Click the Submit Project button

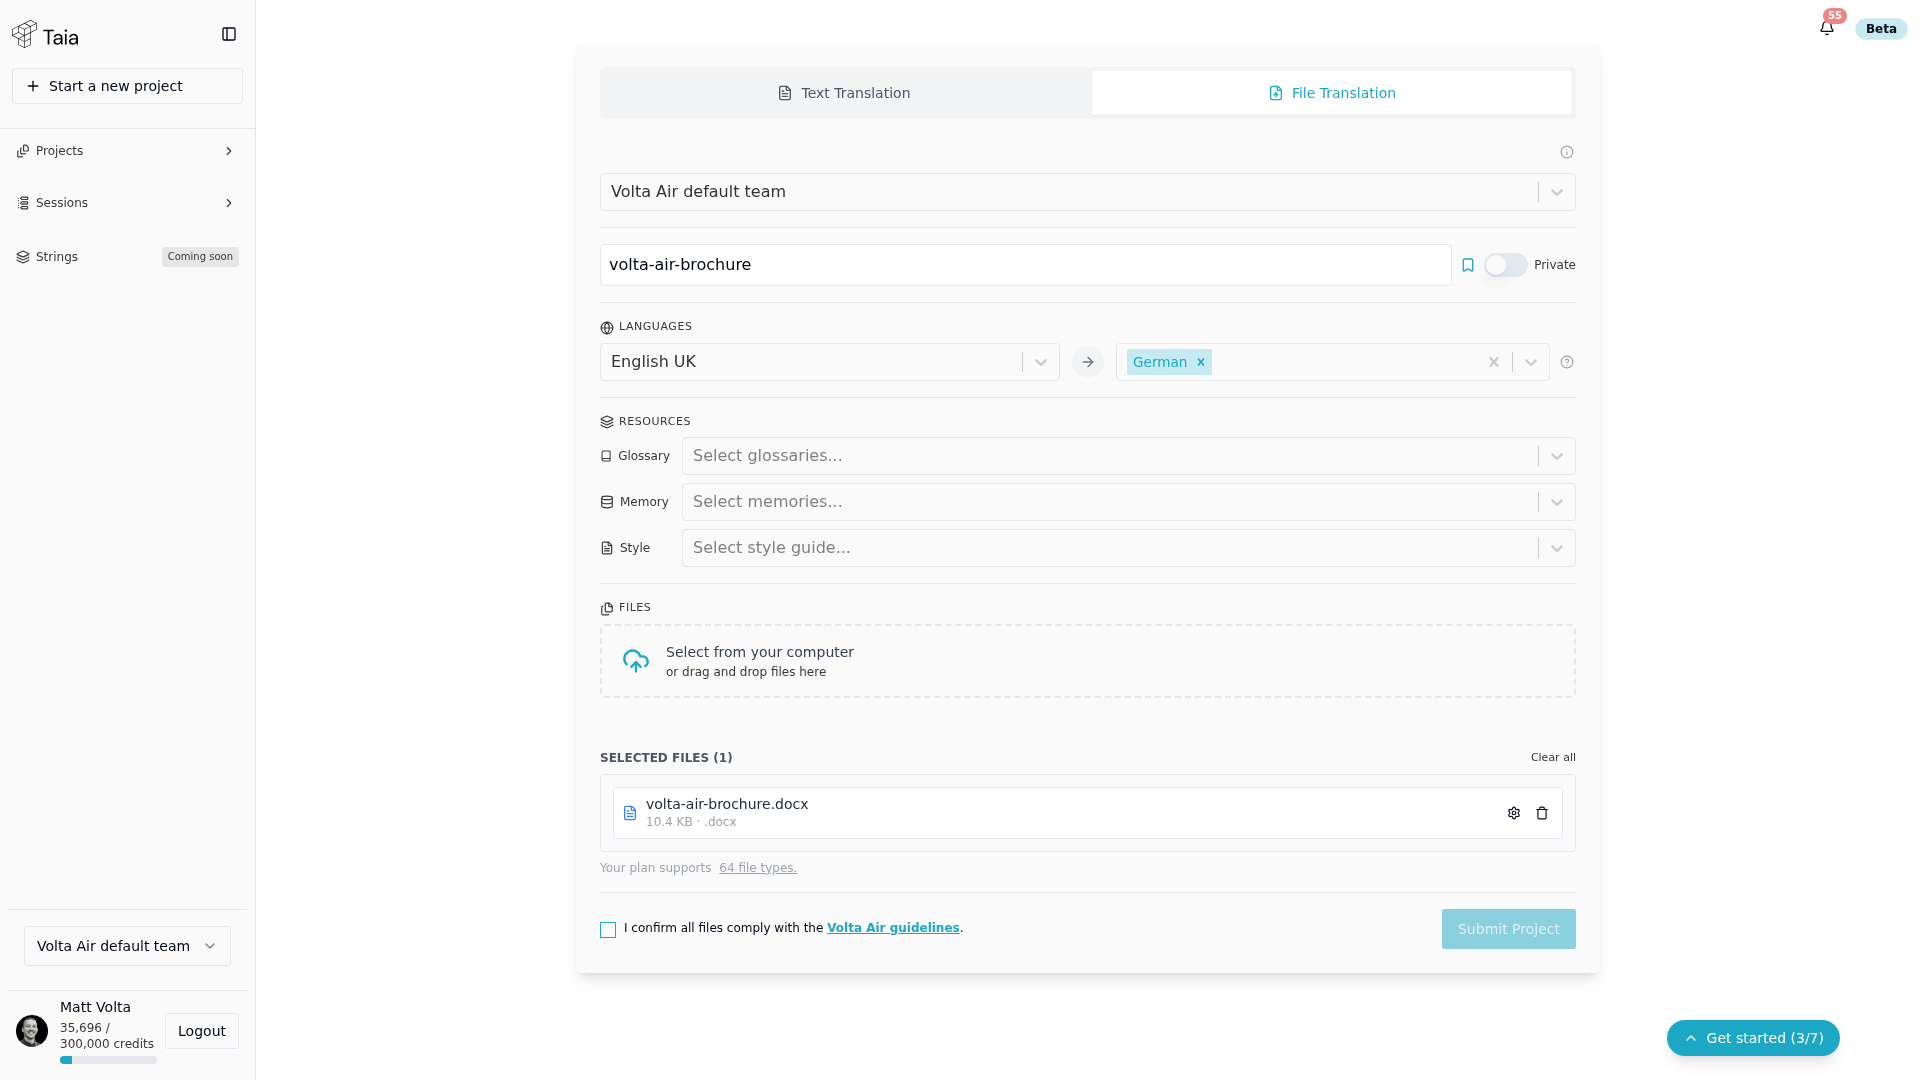[x=1508, y=929]
